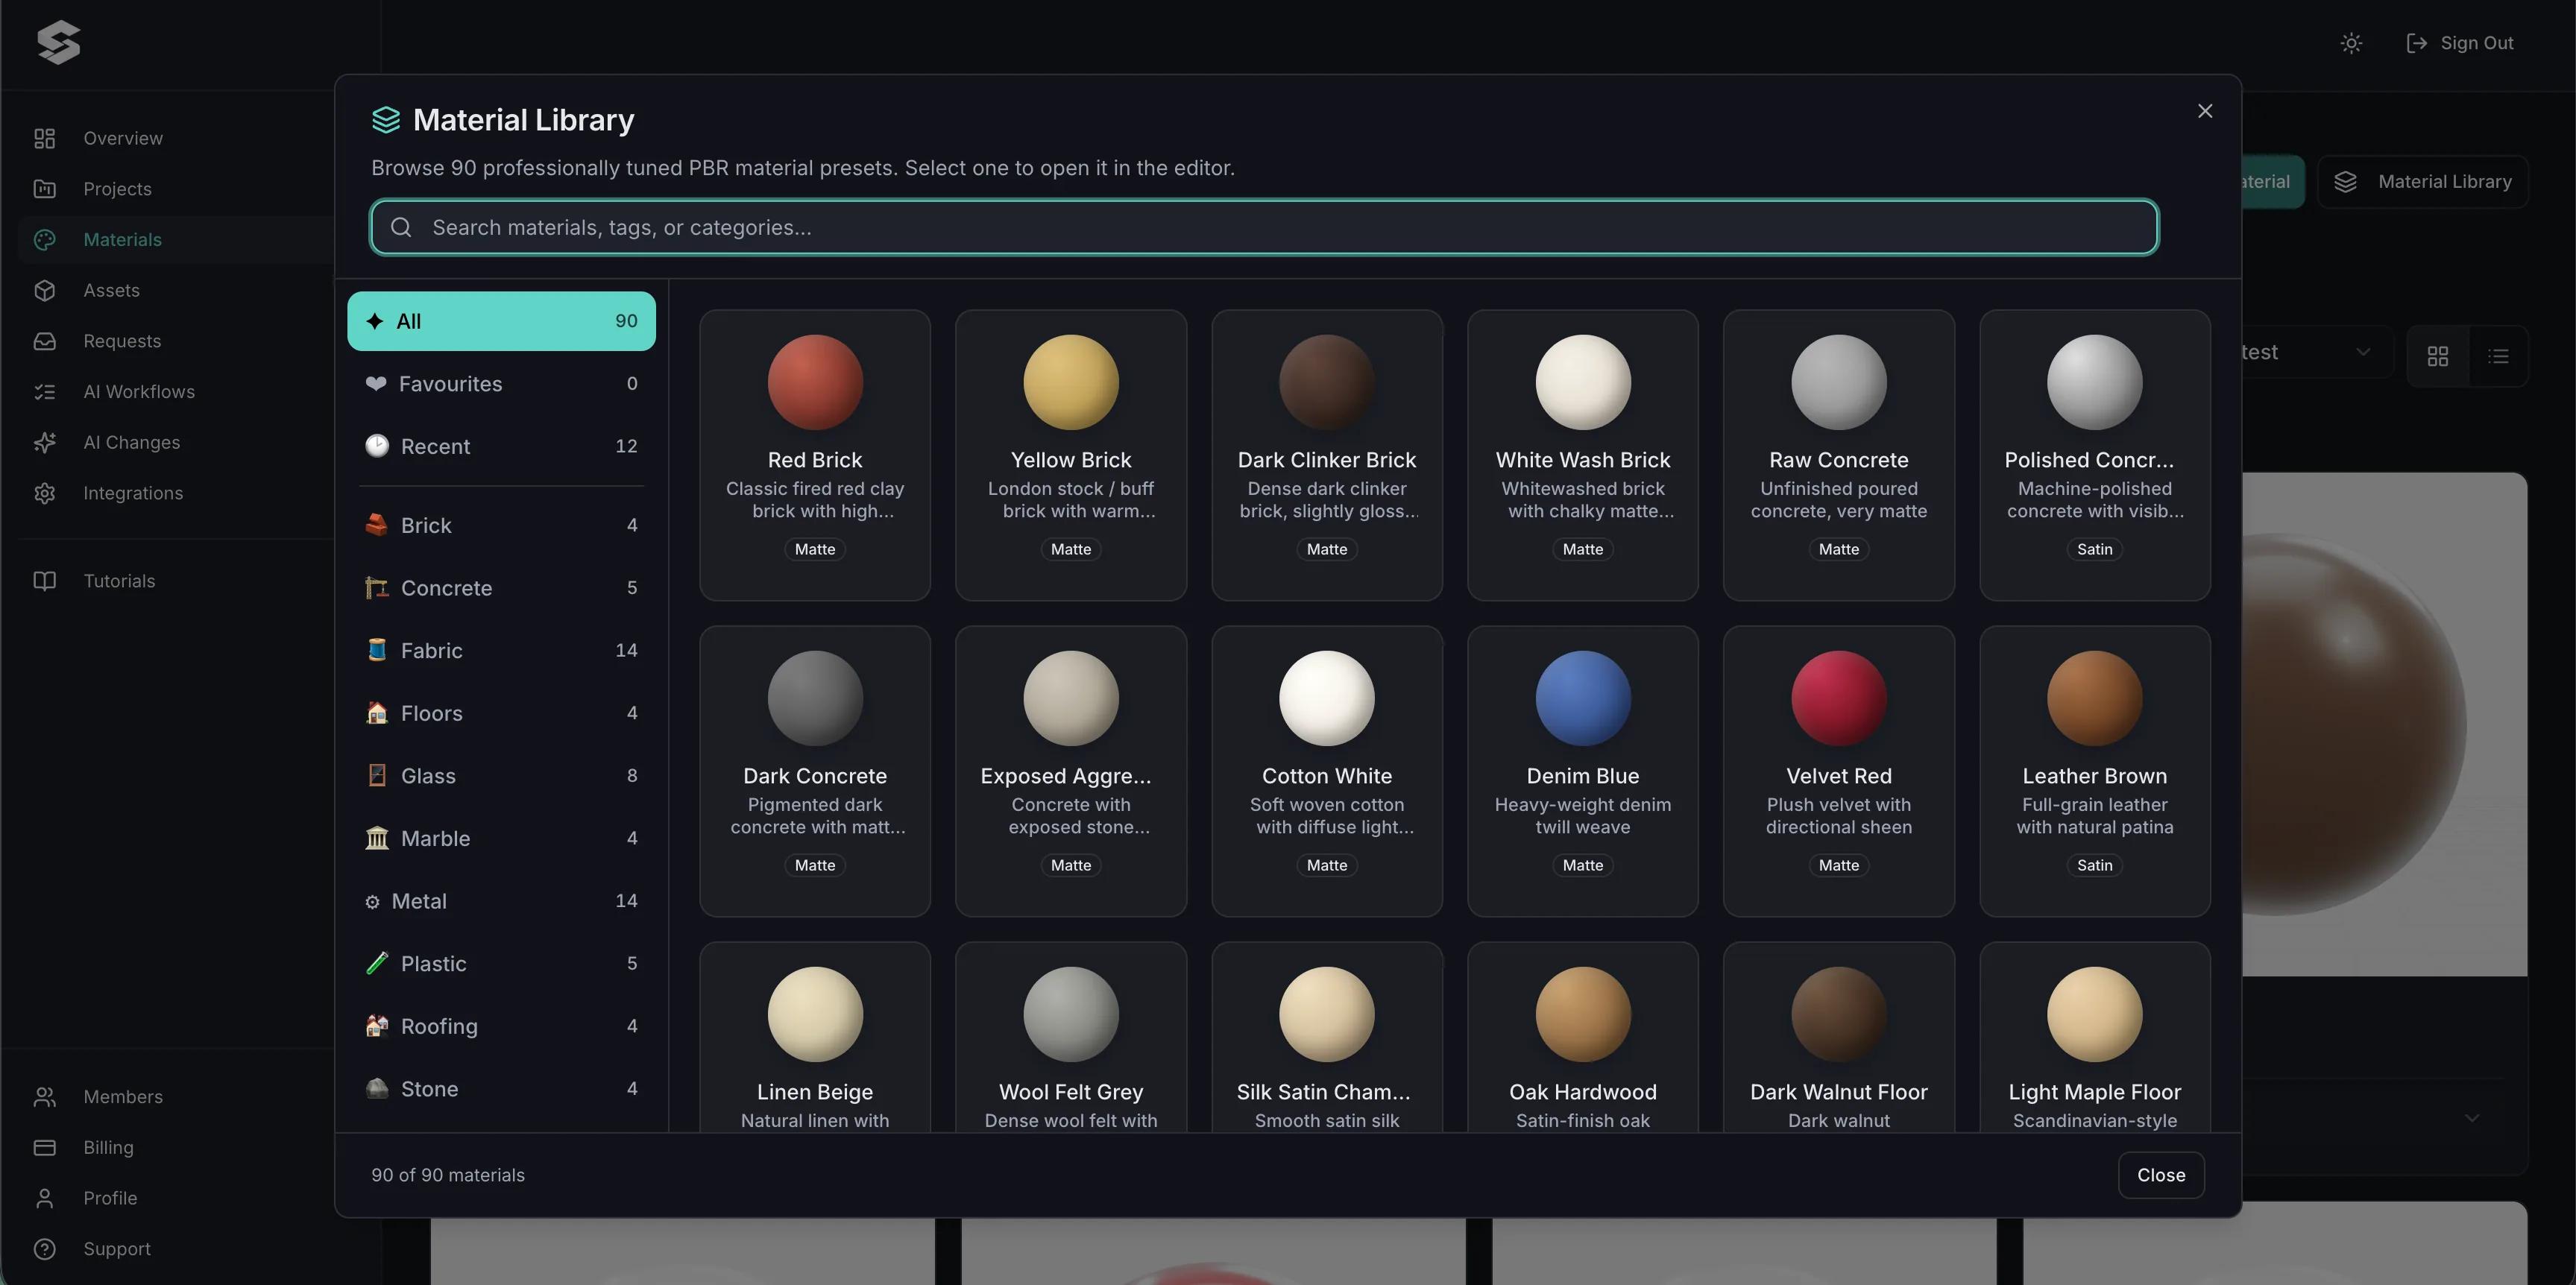The width and height of the screenshot is (2576, 1285).
Task: Click the magnifier icon in the search box
Action: 401,227
